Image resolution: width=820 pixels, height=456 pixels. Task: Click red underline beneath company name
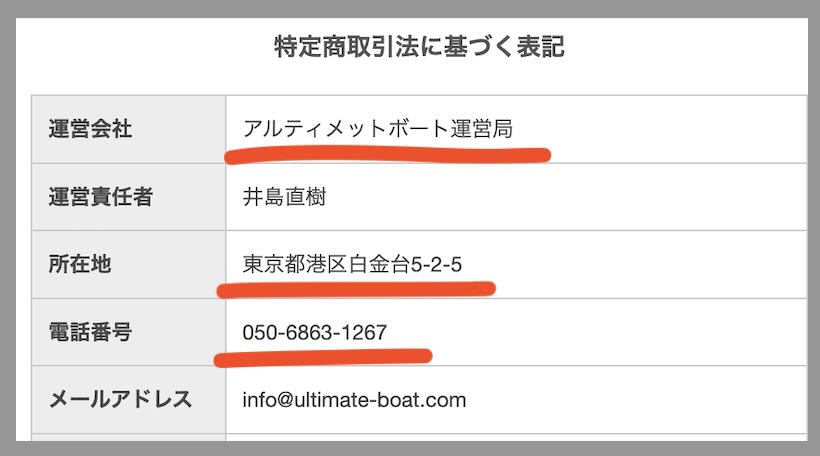tap(388, 156)
